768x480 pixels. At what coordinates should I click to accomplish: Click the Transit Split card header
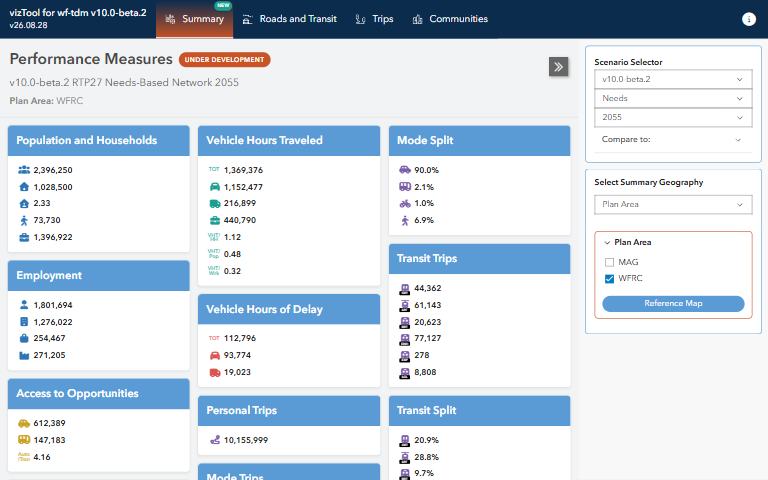click(x=480, y=410)
